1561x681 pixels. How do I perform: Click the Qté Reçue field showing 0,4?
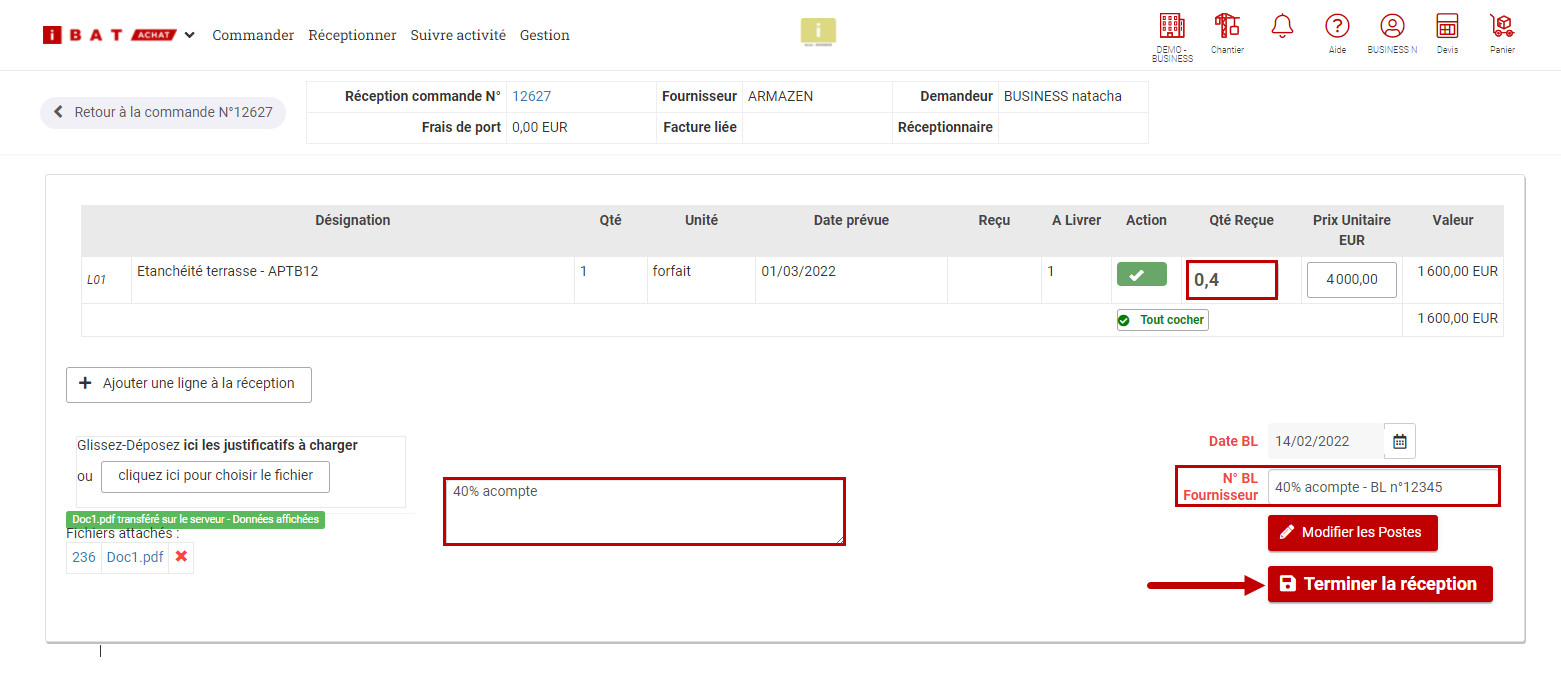[x=1231, y=280]
